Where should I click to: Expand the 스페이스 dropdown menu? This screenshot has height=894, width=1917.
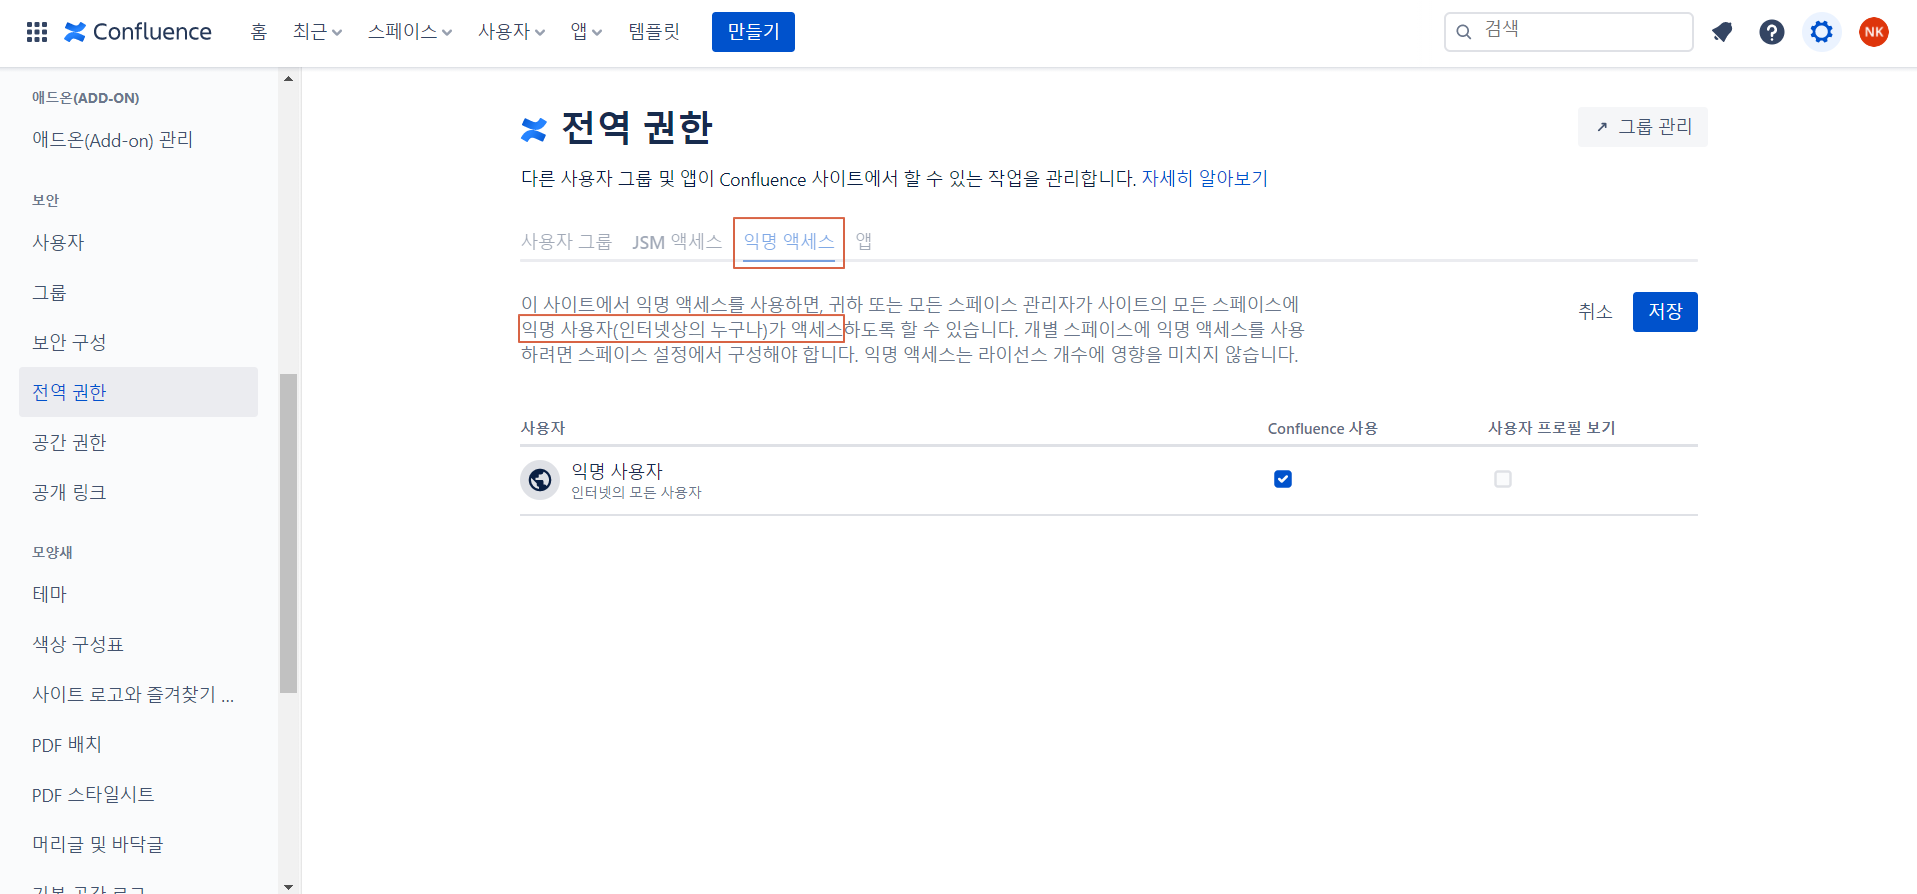pos(410,32)
